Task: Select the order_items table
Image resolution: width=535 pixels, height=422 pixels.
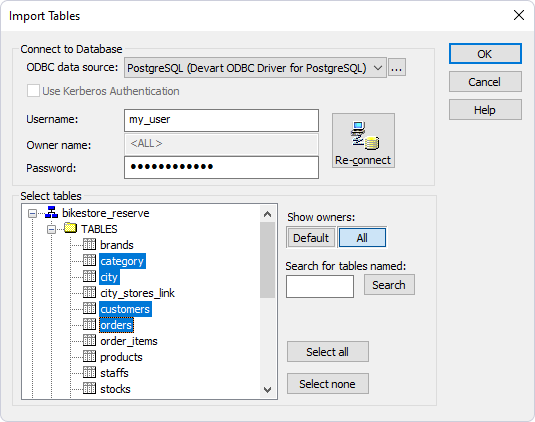Action: (129, 341)
